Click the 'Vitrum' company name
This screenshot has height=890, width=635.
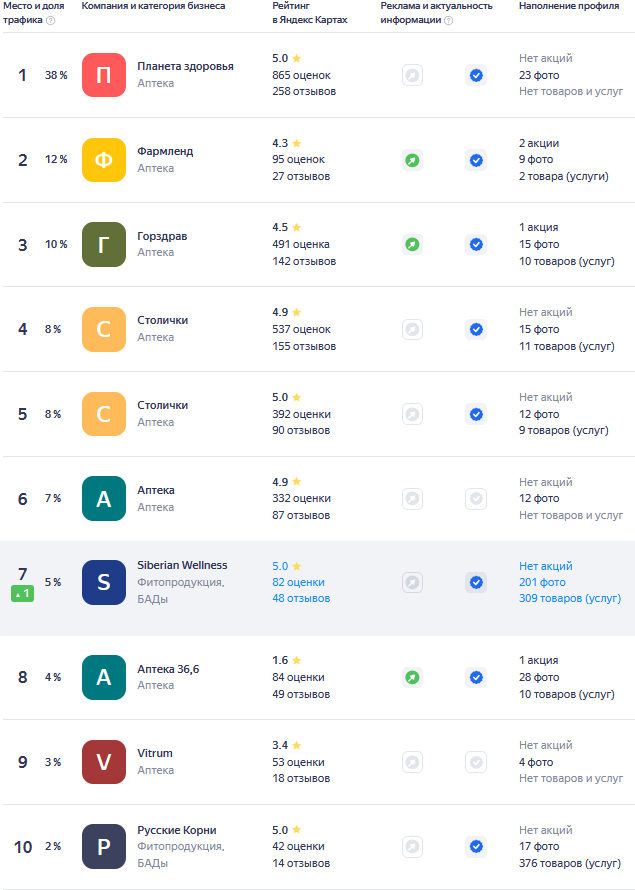(x=155, y=753)
